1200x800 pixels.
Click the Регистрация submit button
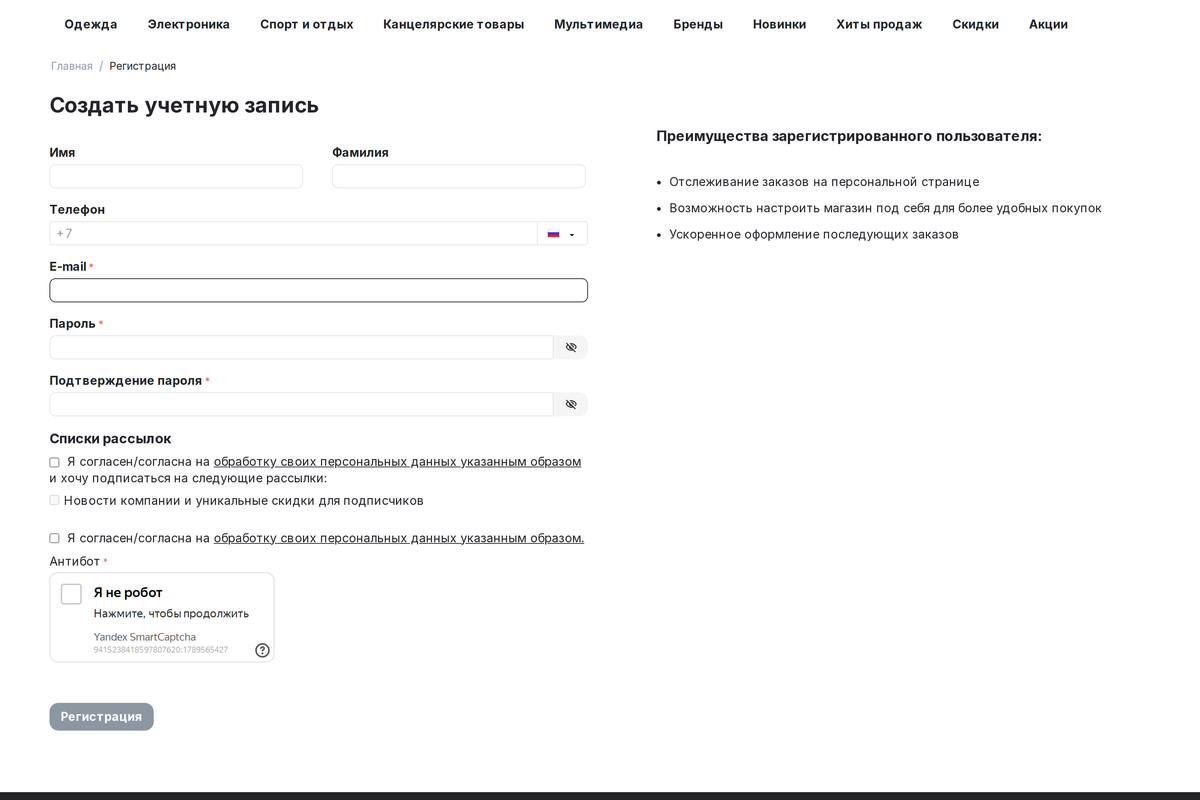click(x=102, y=717)
